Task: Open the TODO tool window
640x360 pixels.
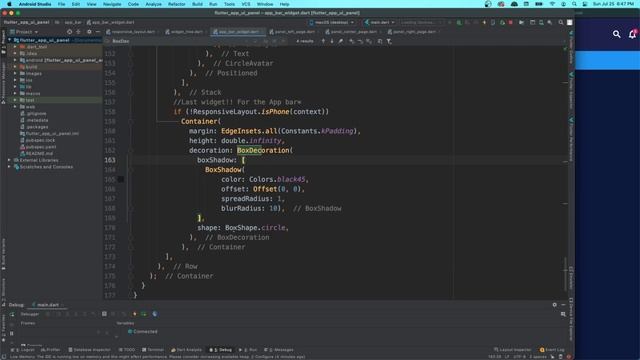Action: click(127, 350)
